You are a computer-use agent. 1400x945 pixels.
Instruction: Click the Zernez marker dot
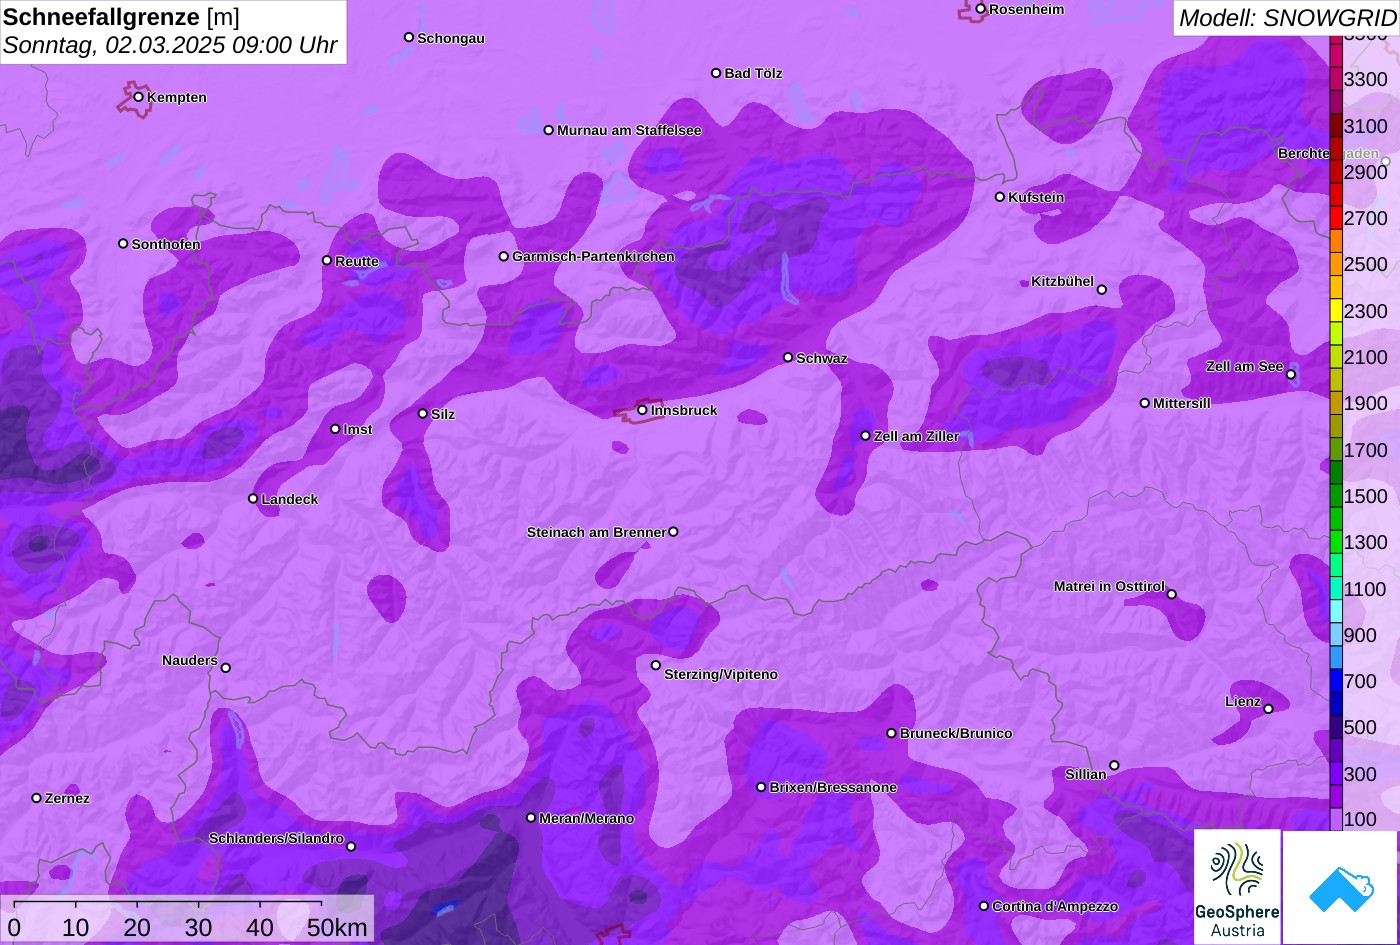pos(37,798)
